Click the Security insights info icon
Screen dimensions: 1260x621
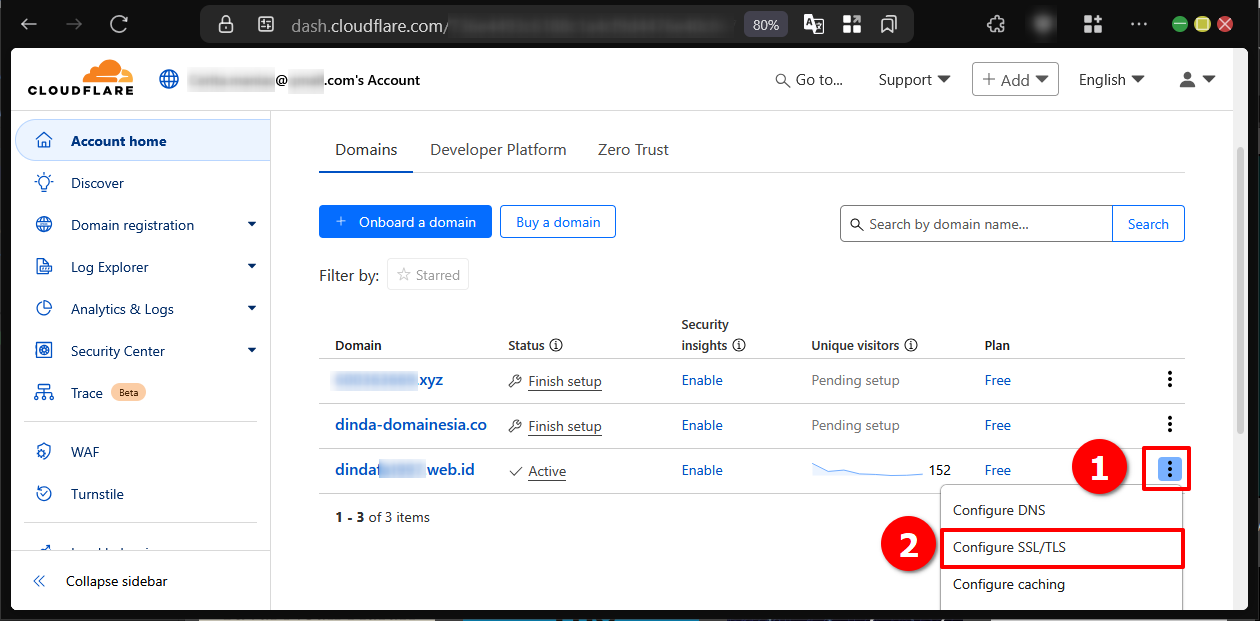(x=739, y=345)
